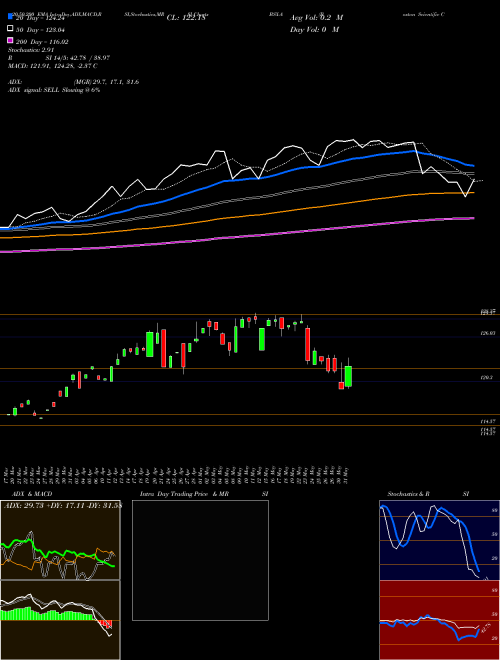Click the 126.03 price axis label
Viewport: 500px width, 660px height.
coord(487,333)
